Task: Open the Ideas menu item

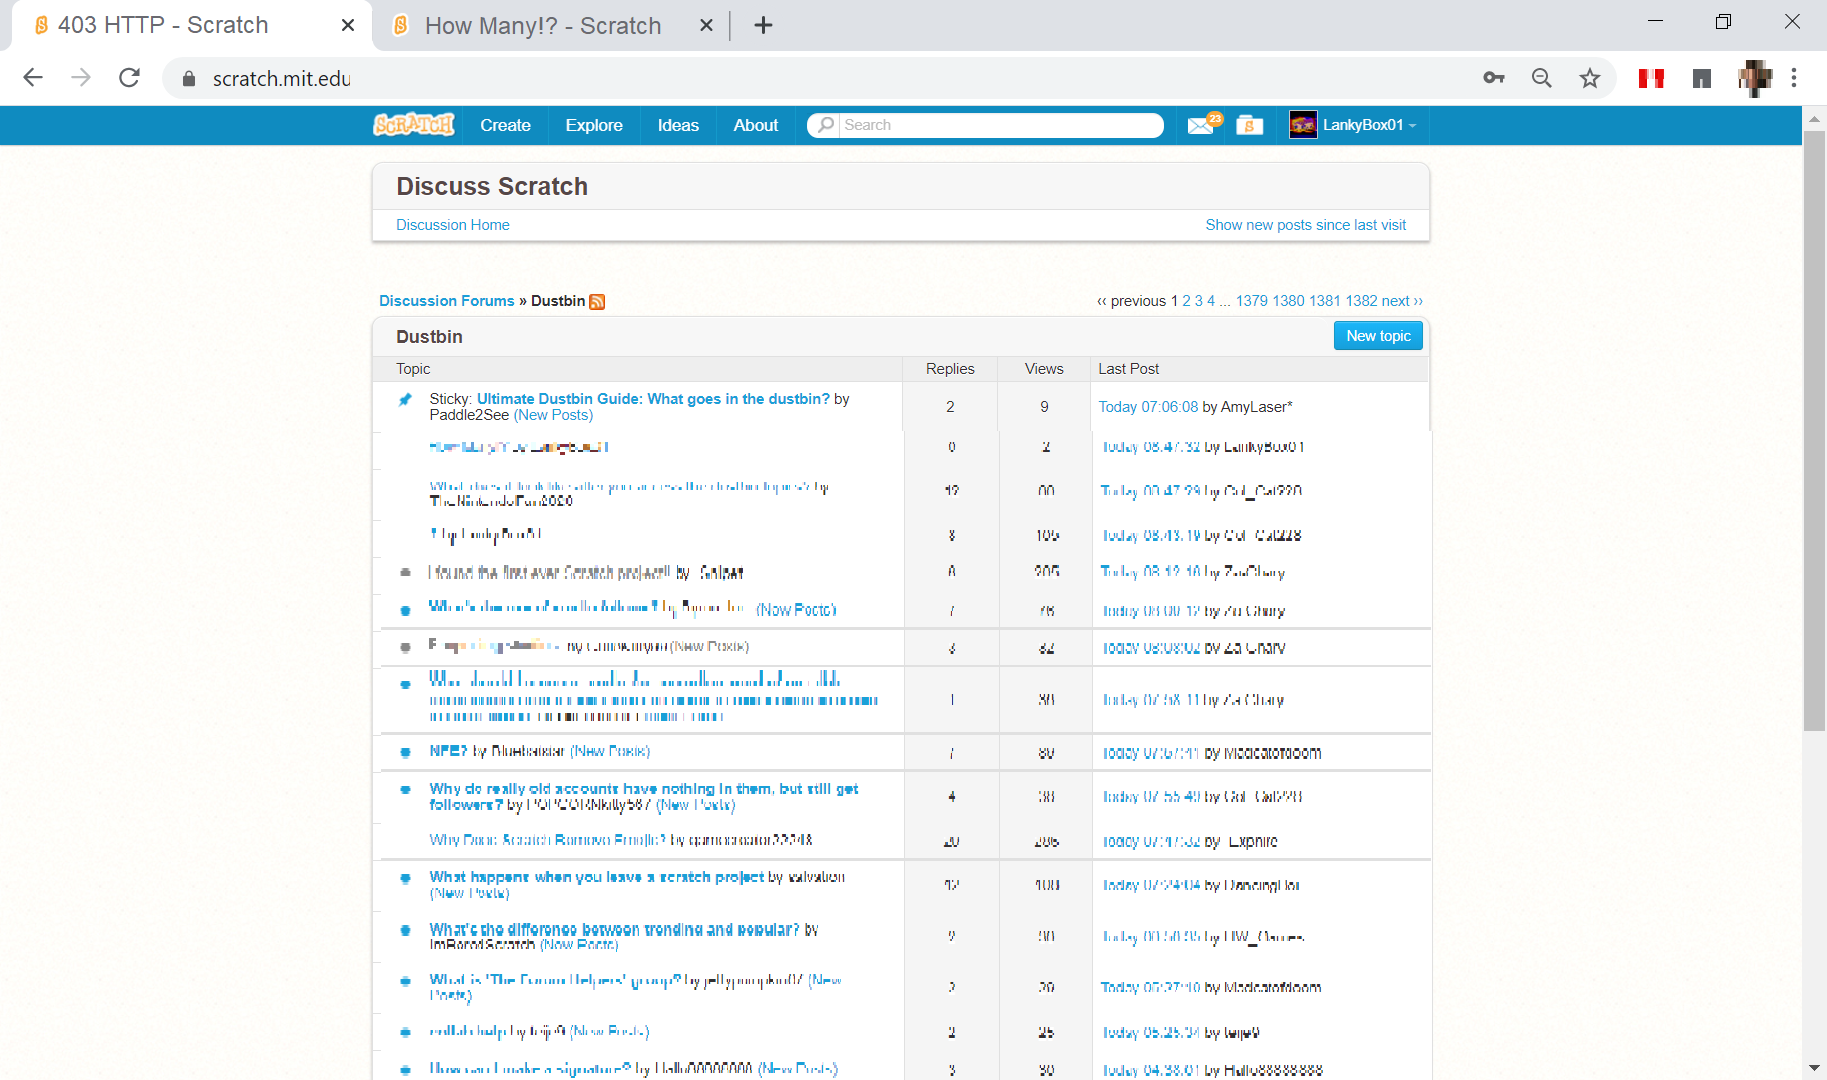Action: pyautogui.click(x=678, y=125)
